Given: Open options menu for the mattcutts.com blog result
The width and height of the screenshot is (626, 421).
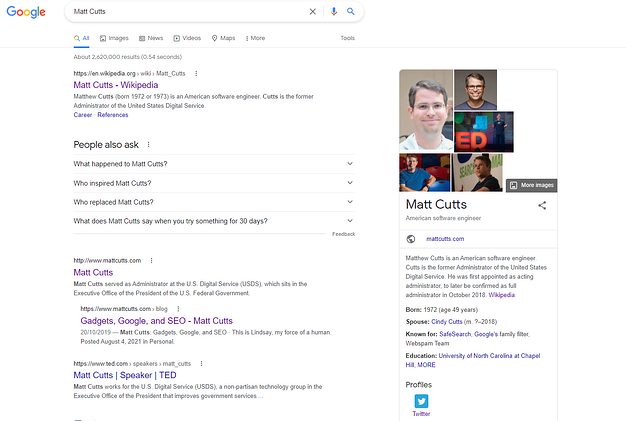Looking at the screenshot, I should pyautogui.click(x=178, y=309).
